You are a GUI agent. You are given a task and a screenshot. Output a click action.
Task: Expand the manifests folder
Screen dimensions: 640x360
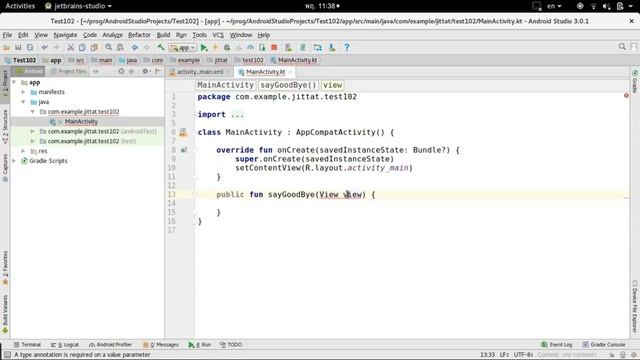[23, 92]
